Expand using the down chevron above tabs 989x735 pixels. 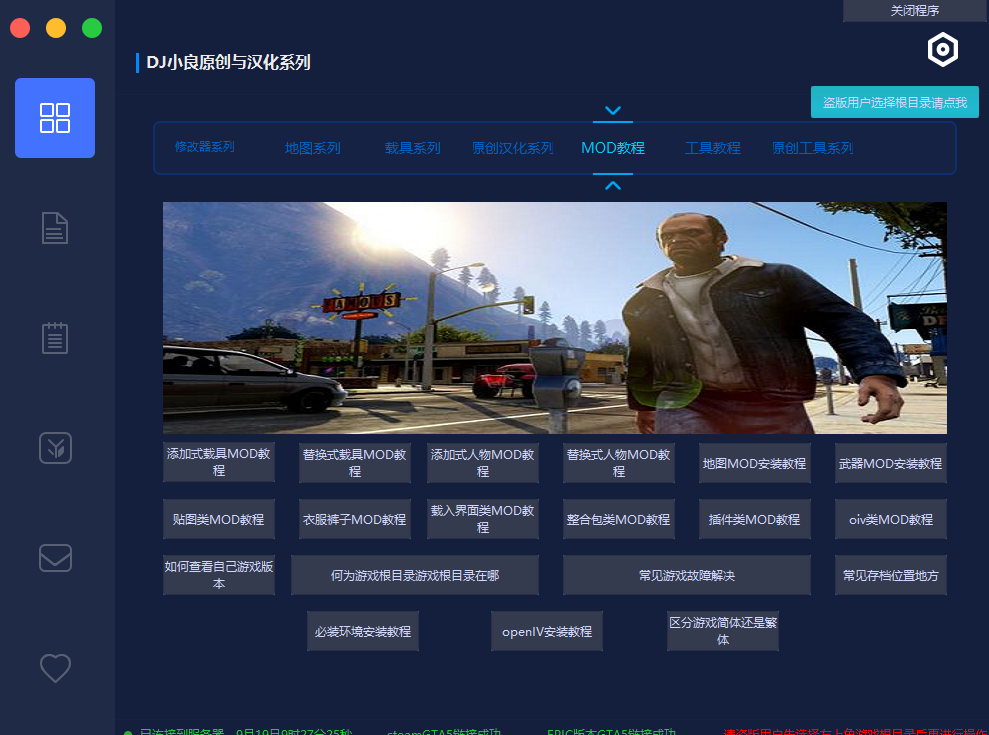point(613,110)
